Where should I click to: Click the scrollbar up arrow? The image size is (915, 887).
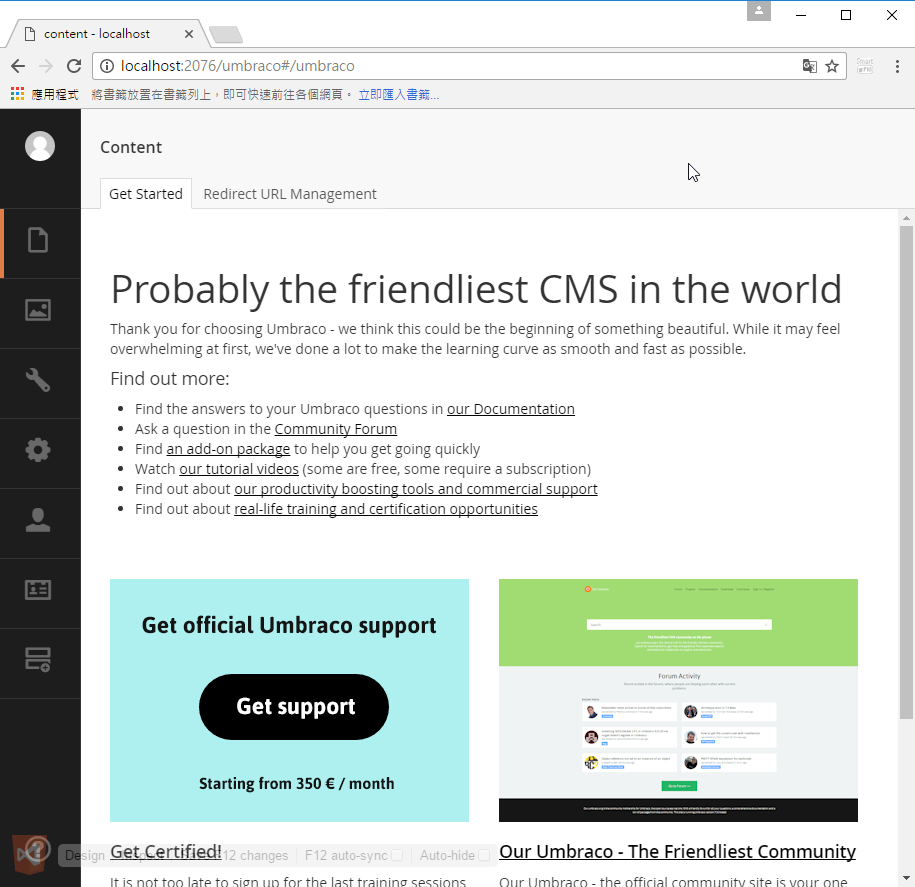coord(906,218)
